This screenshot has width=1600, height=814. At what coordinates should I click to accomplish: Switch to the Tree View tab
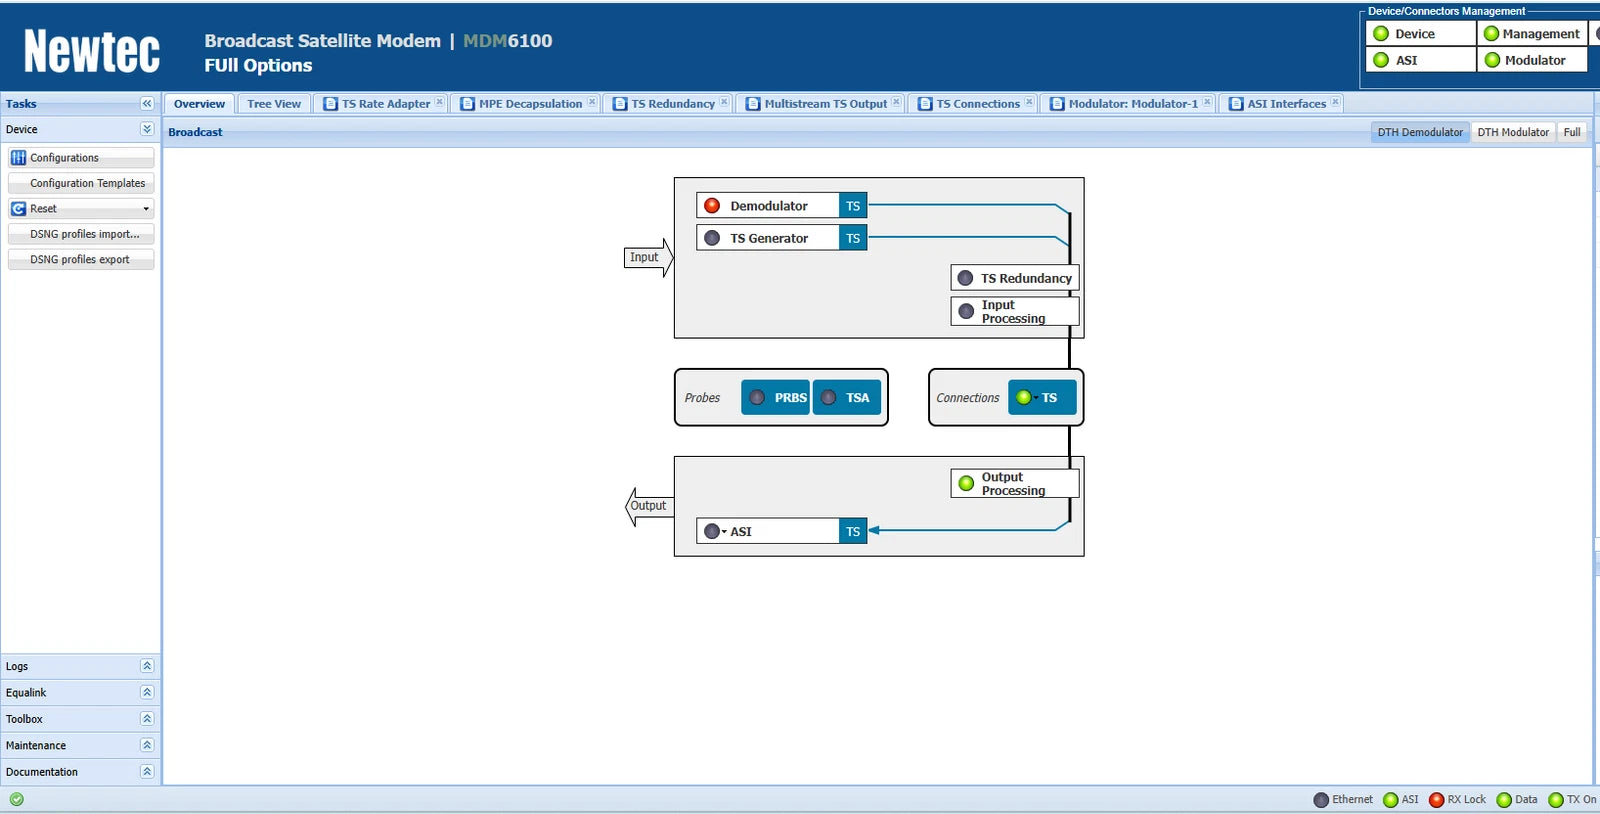(274, 104)
